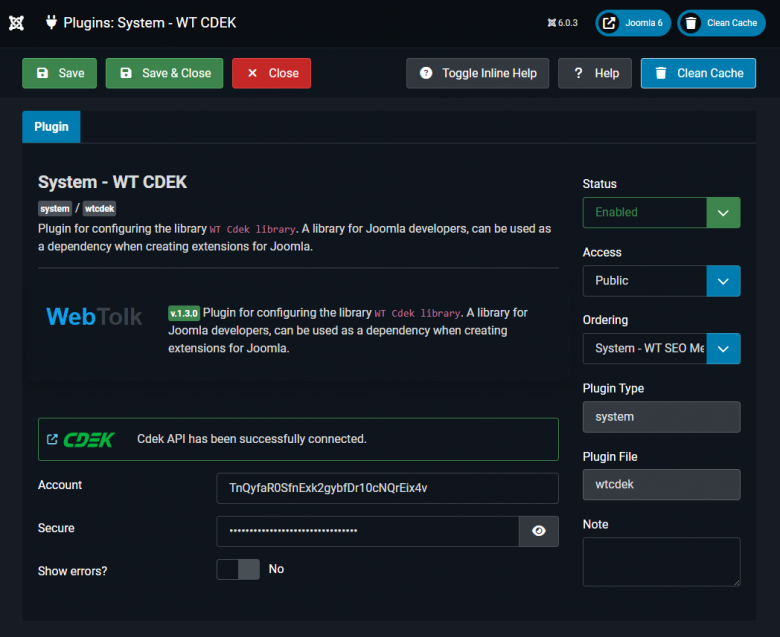Screen dimensions: 780x637
Task: Click the external link icon beside CDEK
Action: tap(52, 439)
